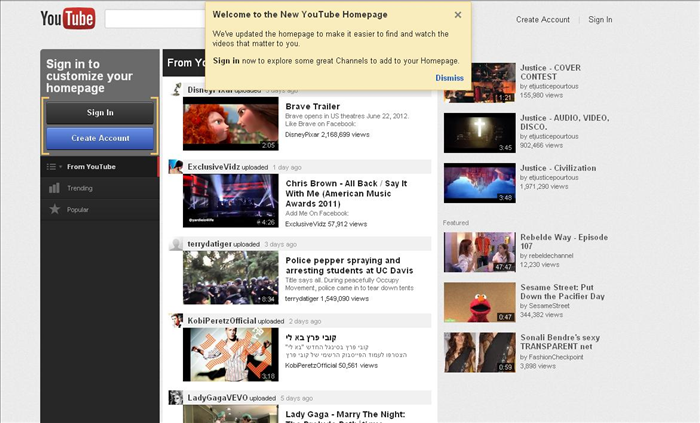Open Justice - COVER CONTEST title
This screenshot has height=423, width=700.
(550, 72)
